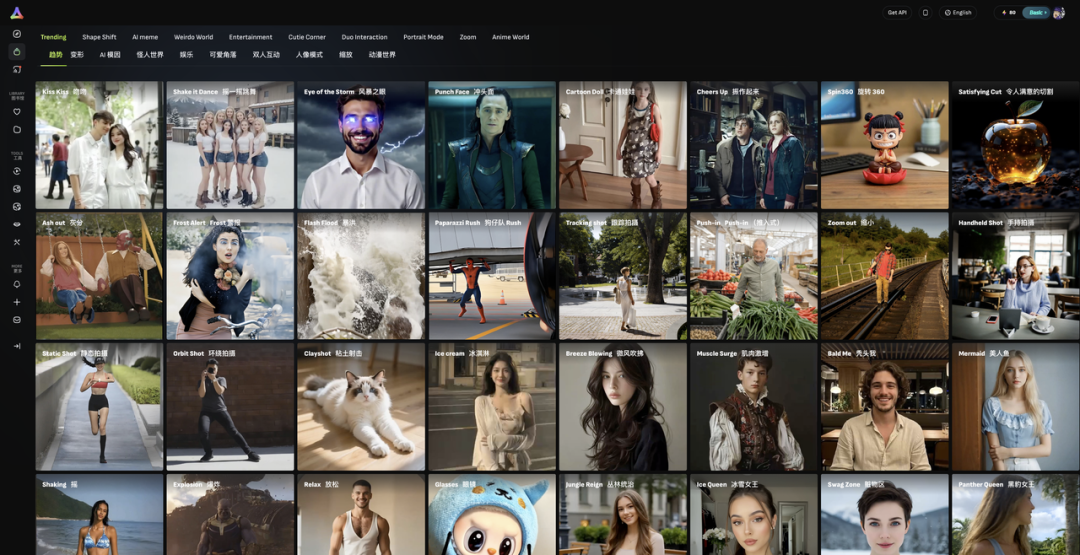Open the app logo home icon
The width and height of the screenshot is (1080, 555).
point(17,12)
